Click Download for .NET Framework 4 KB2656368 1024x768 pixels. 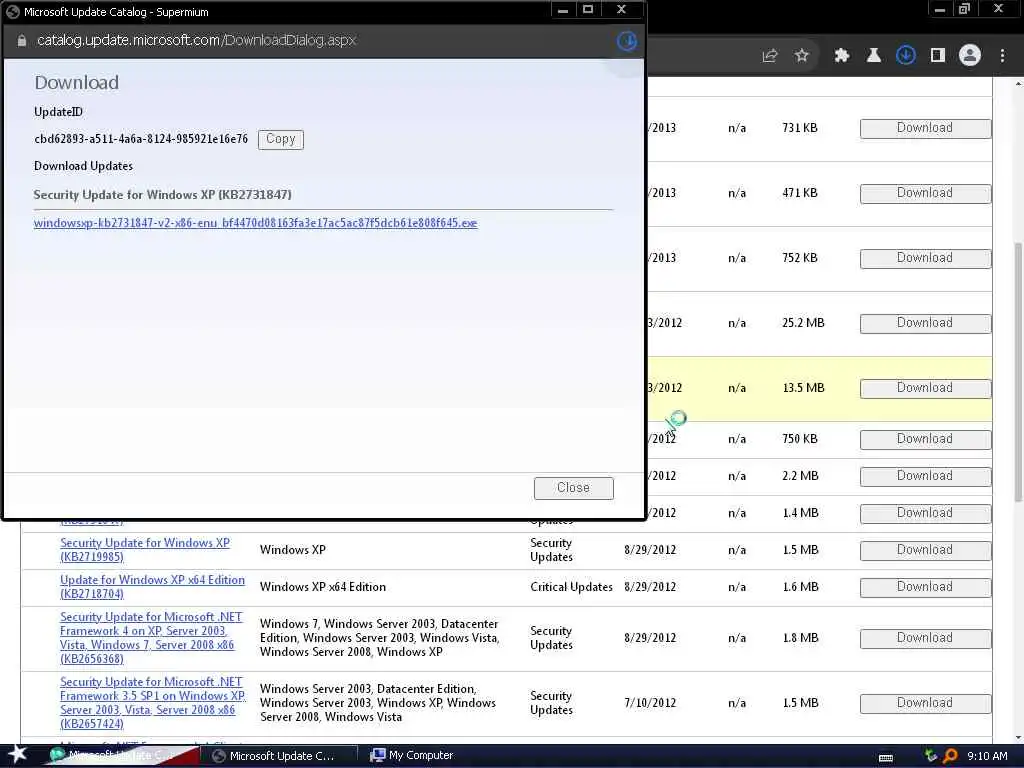pyautogui.click(x=925, y=638)
